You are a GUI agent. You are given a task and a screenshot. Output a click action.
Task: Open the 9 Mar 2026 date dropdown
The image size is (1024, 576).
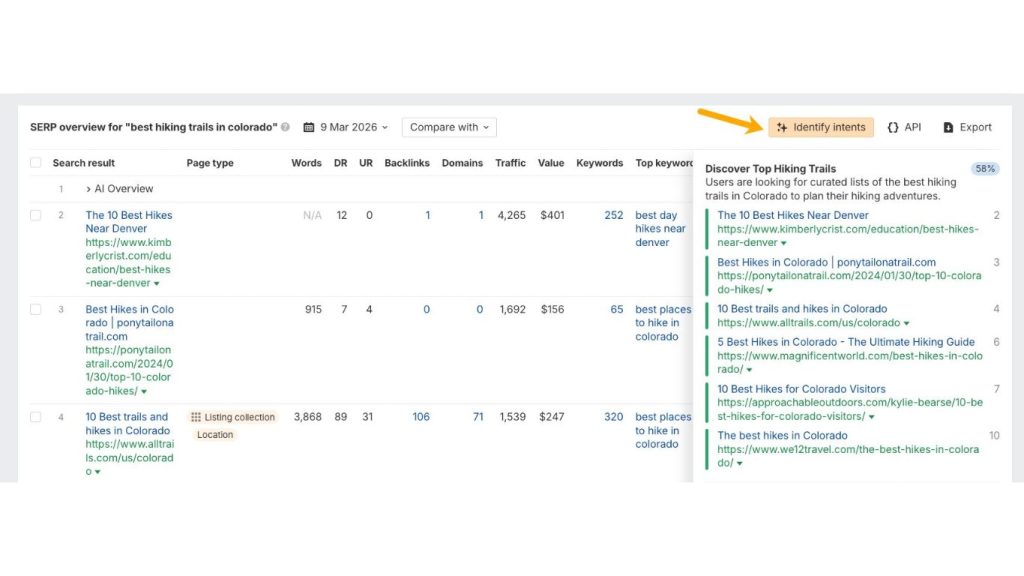346,127
